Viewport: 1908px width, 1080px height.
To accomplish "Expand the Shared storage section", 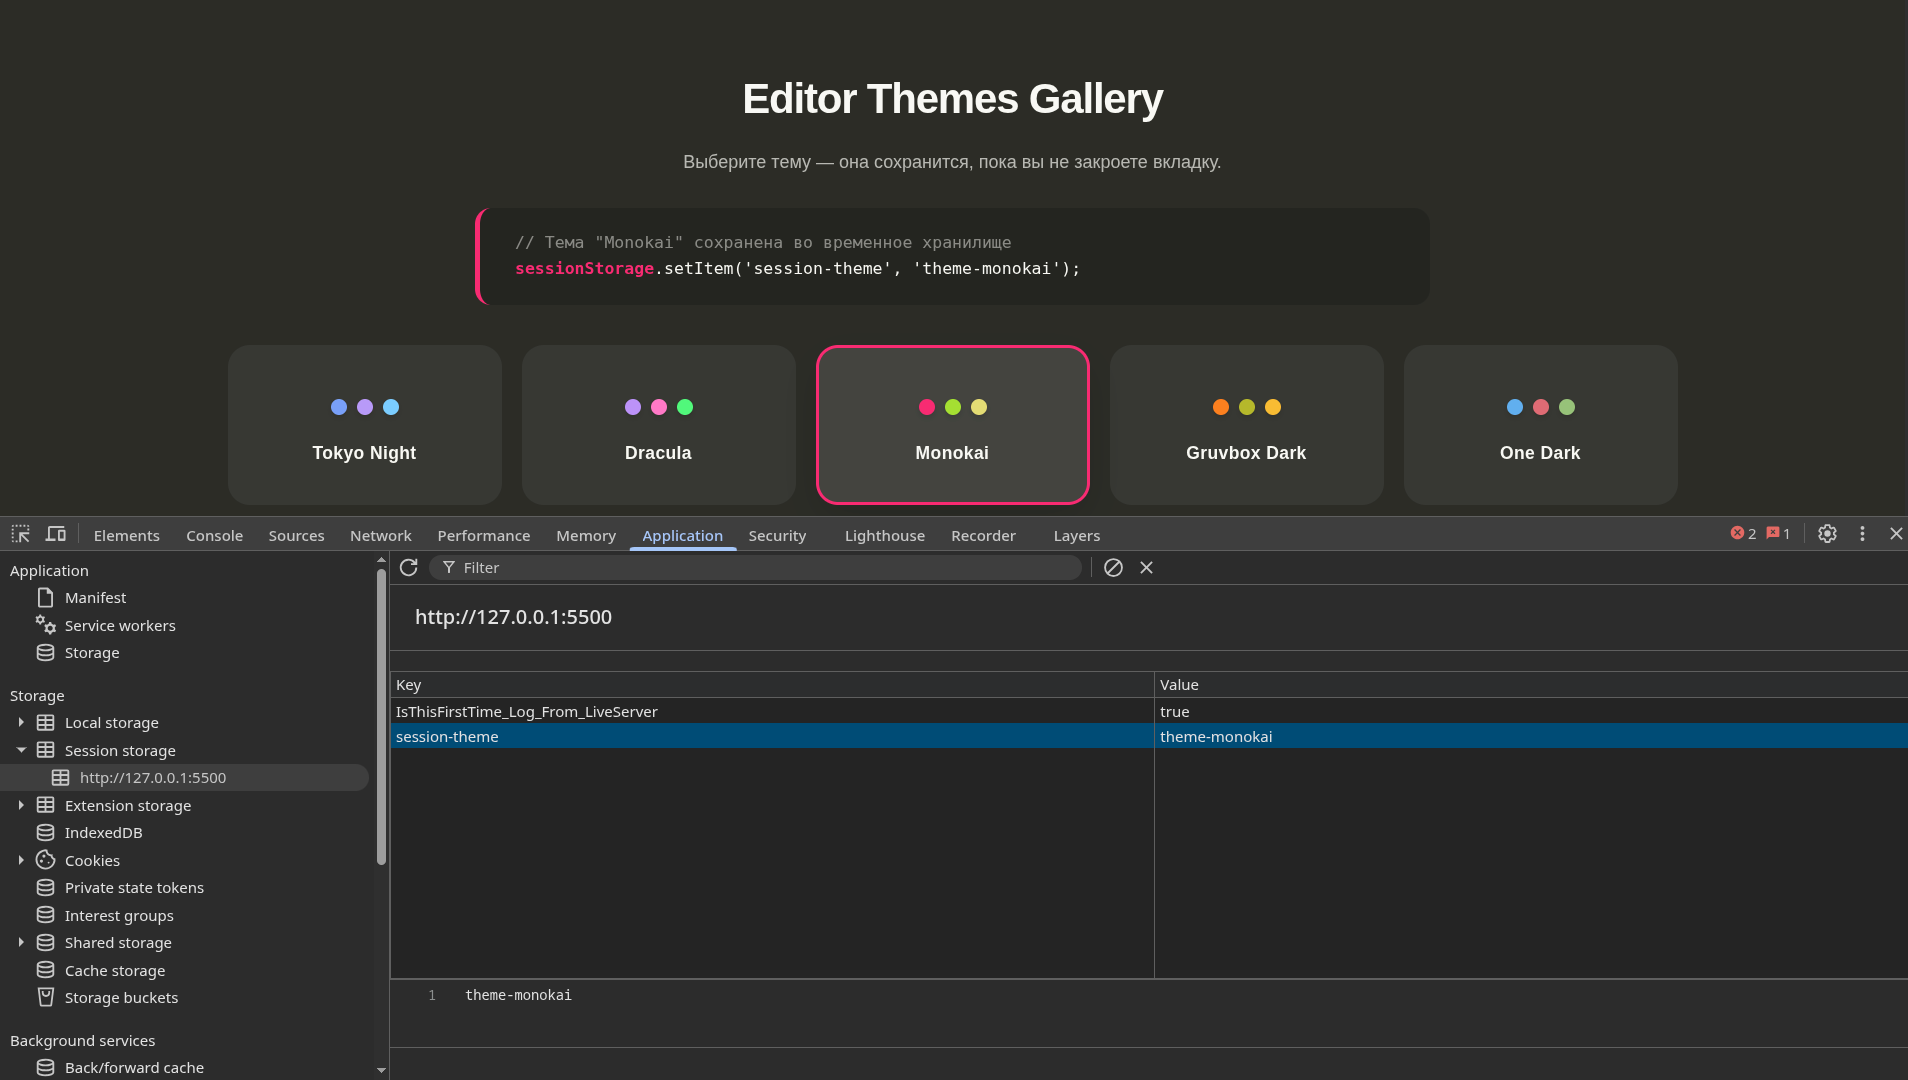I will click(x=22, y=942).
